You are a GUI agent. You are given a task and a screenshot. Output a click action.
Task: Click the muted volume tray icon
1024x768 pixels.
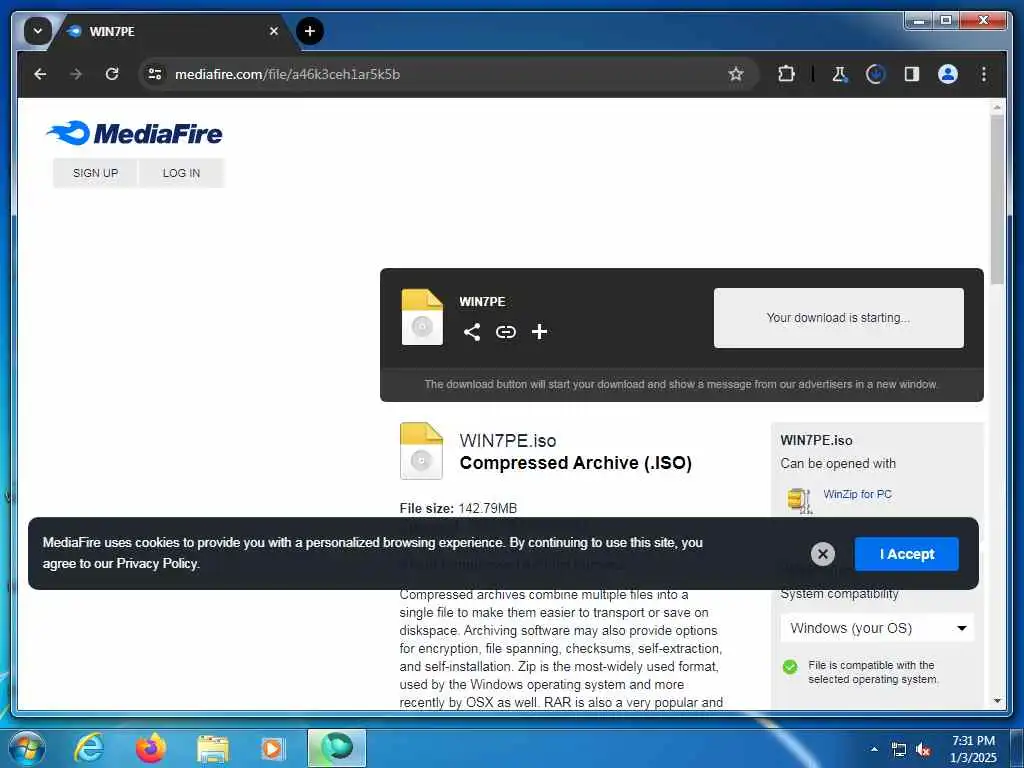923,750
